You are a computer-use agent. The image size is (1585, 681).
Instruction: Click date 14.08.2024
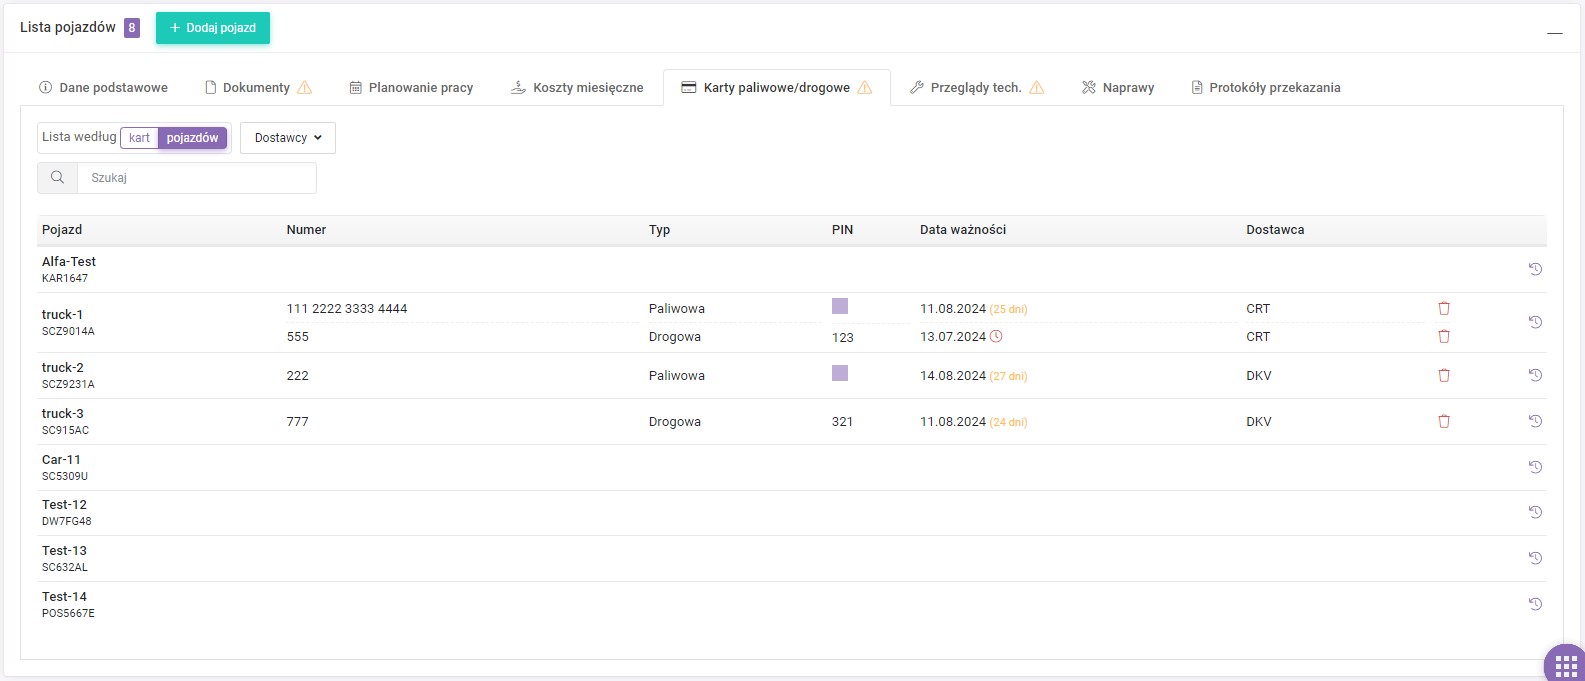tap(953, 375)
